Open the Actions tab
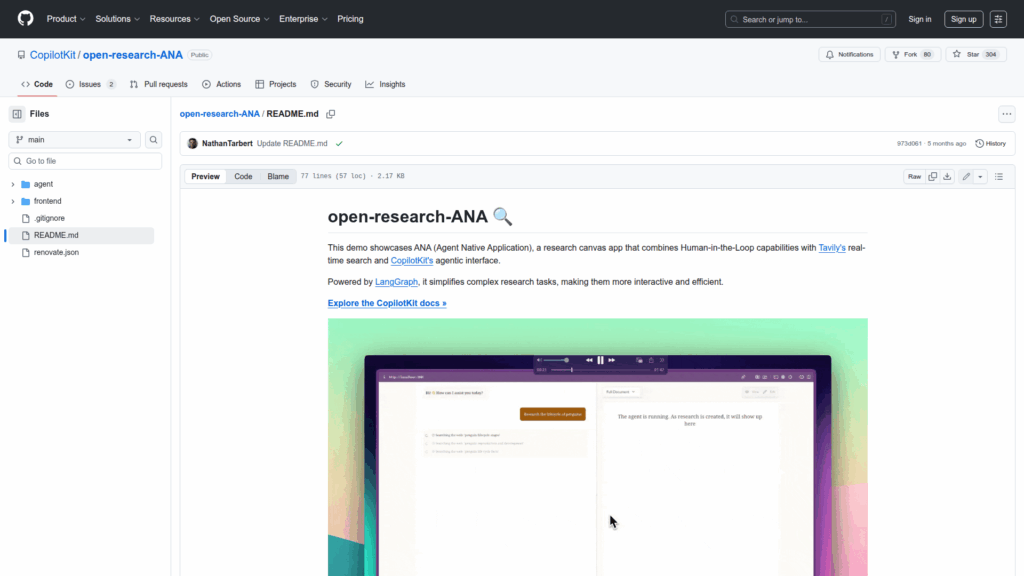Viewport: 1024px width, 576px height. pyautogui.click(x=221, y=84)
